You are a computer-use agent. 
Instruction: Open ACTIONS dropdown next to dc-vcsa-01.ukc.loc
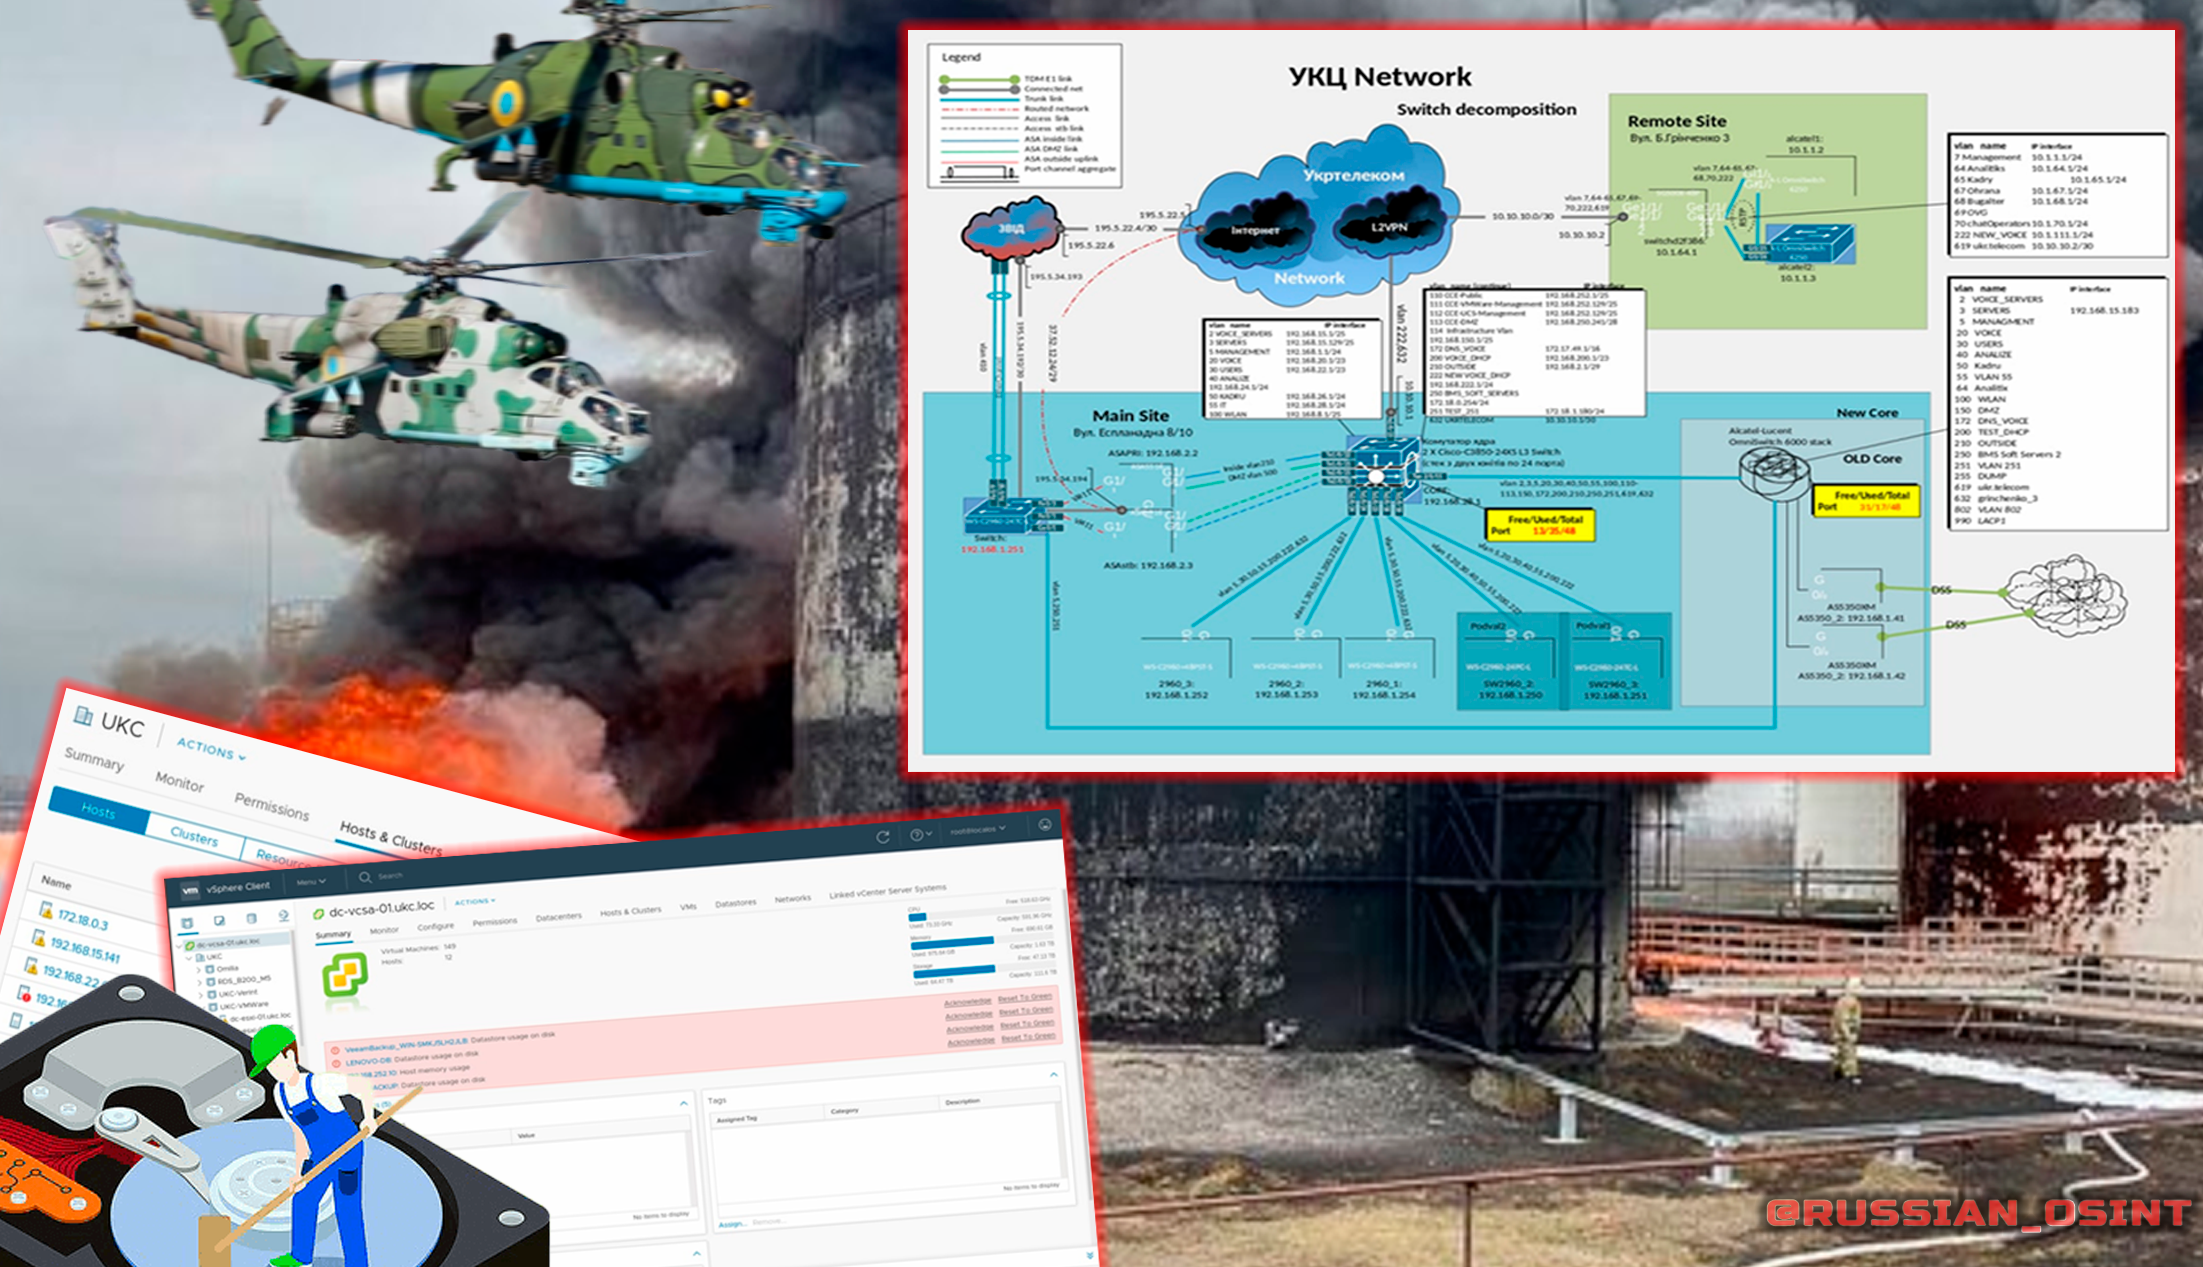click(475, 901)
